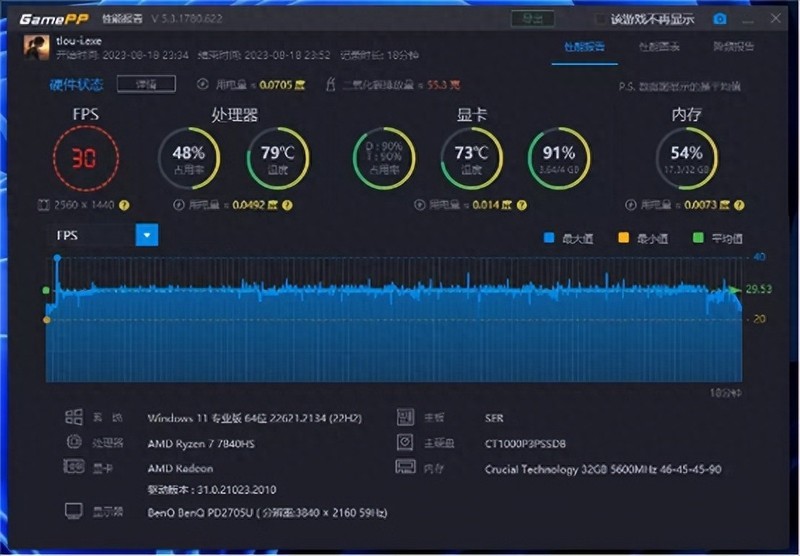This screenshot has width=800, height=556.
Task: Click the memory icon next to Crucial Technology
Action: point(406,466)
